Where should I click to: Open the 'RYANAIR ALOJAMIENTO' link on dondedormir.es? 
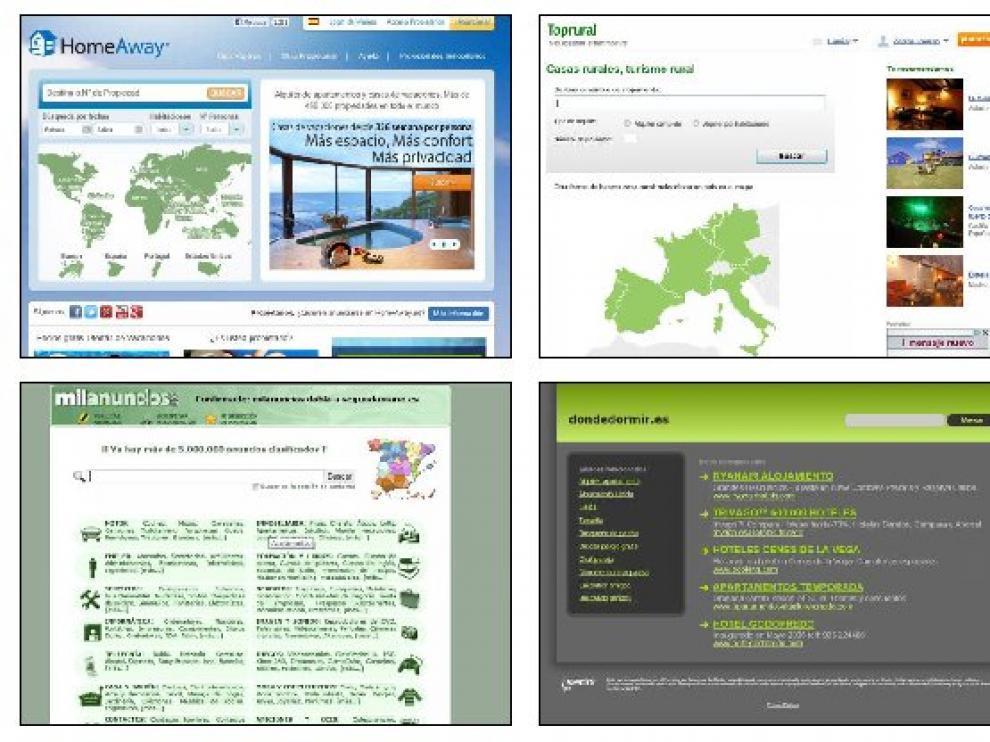773,476
